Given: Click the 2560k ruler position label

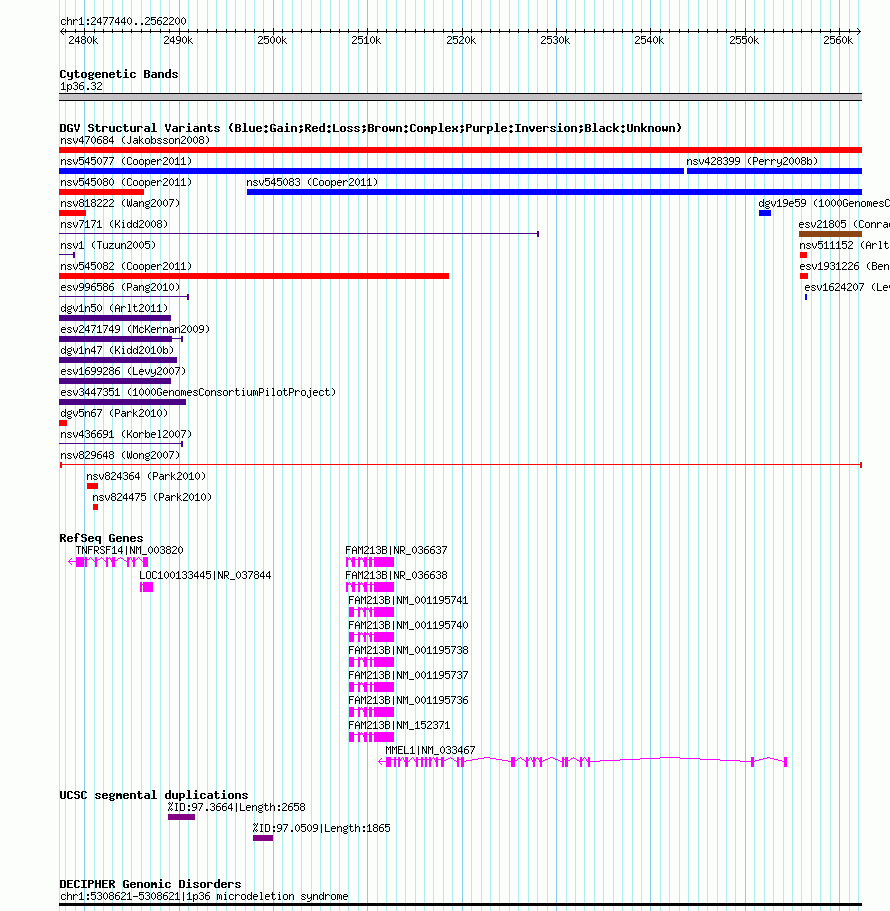Looking at the screenshot, I should [x=838, y=40].
